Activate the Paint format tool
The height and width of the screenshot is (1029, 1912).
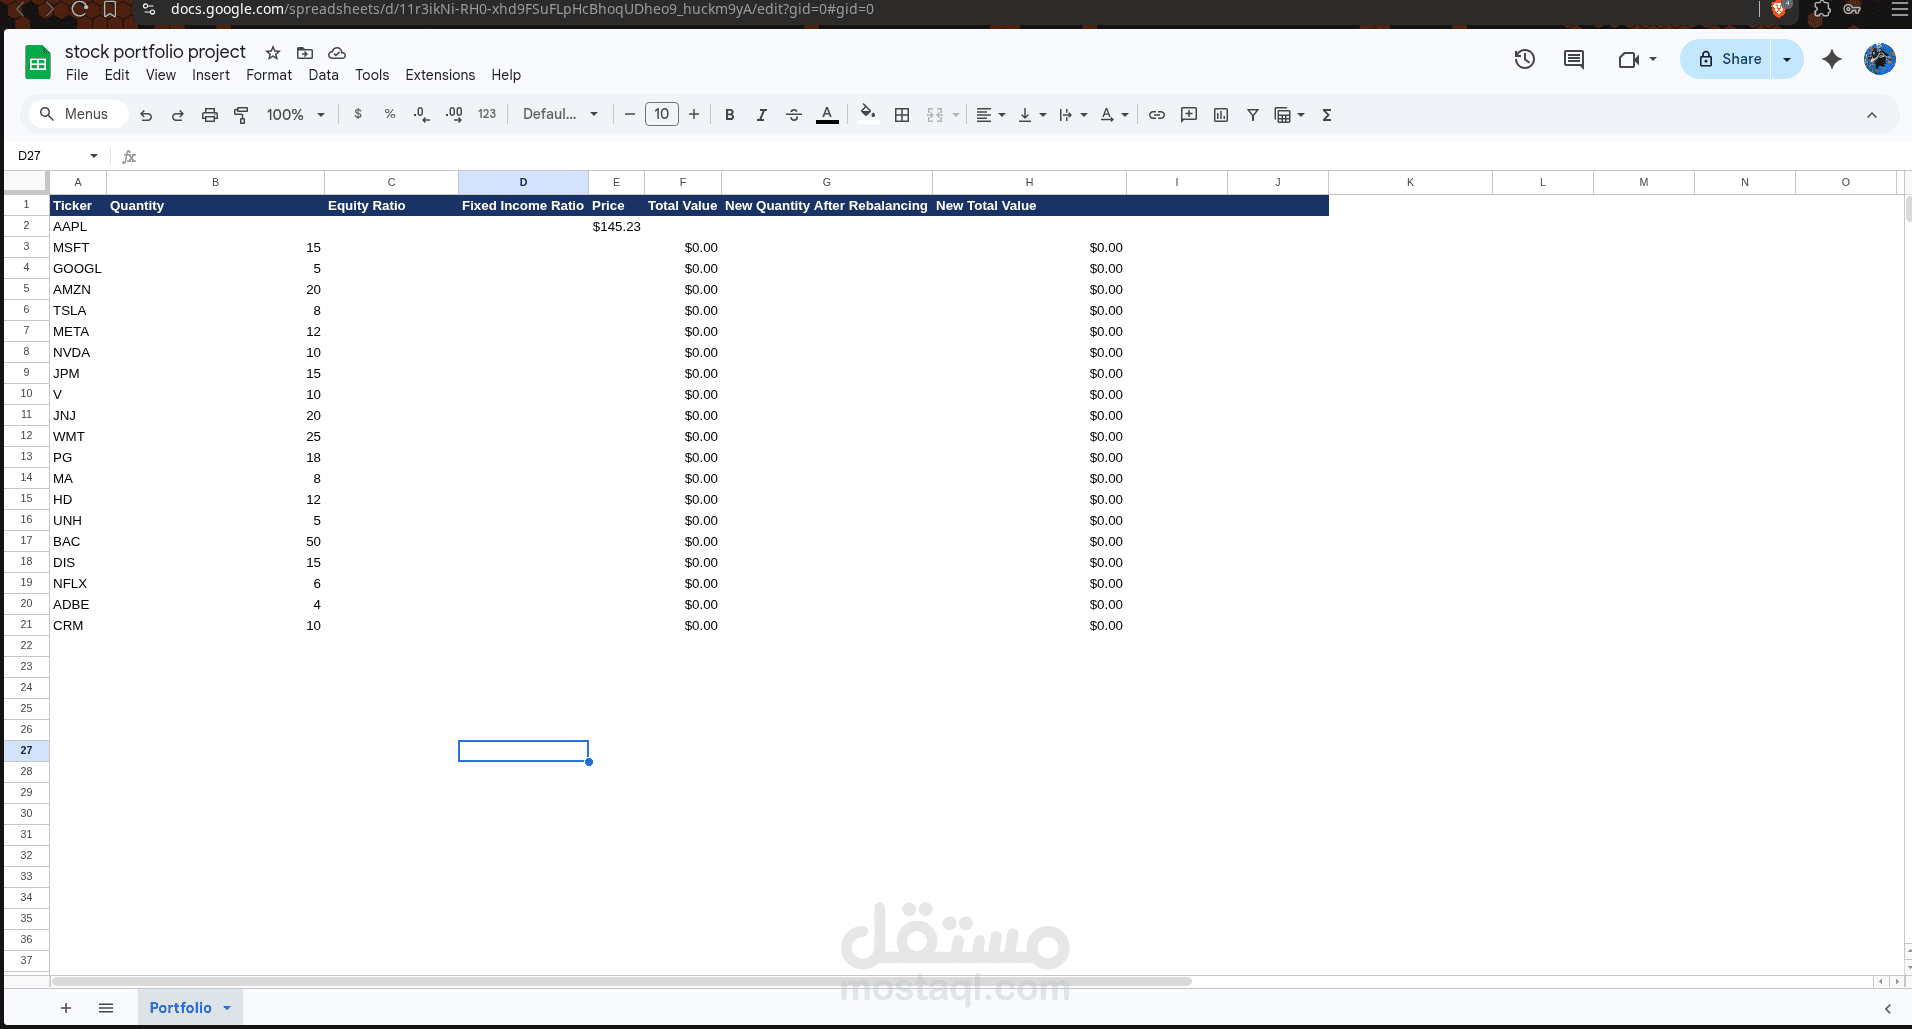pyautogui.click(x=241, y=115)
